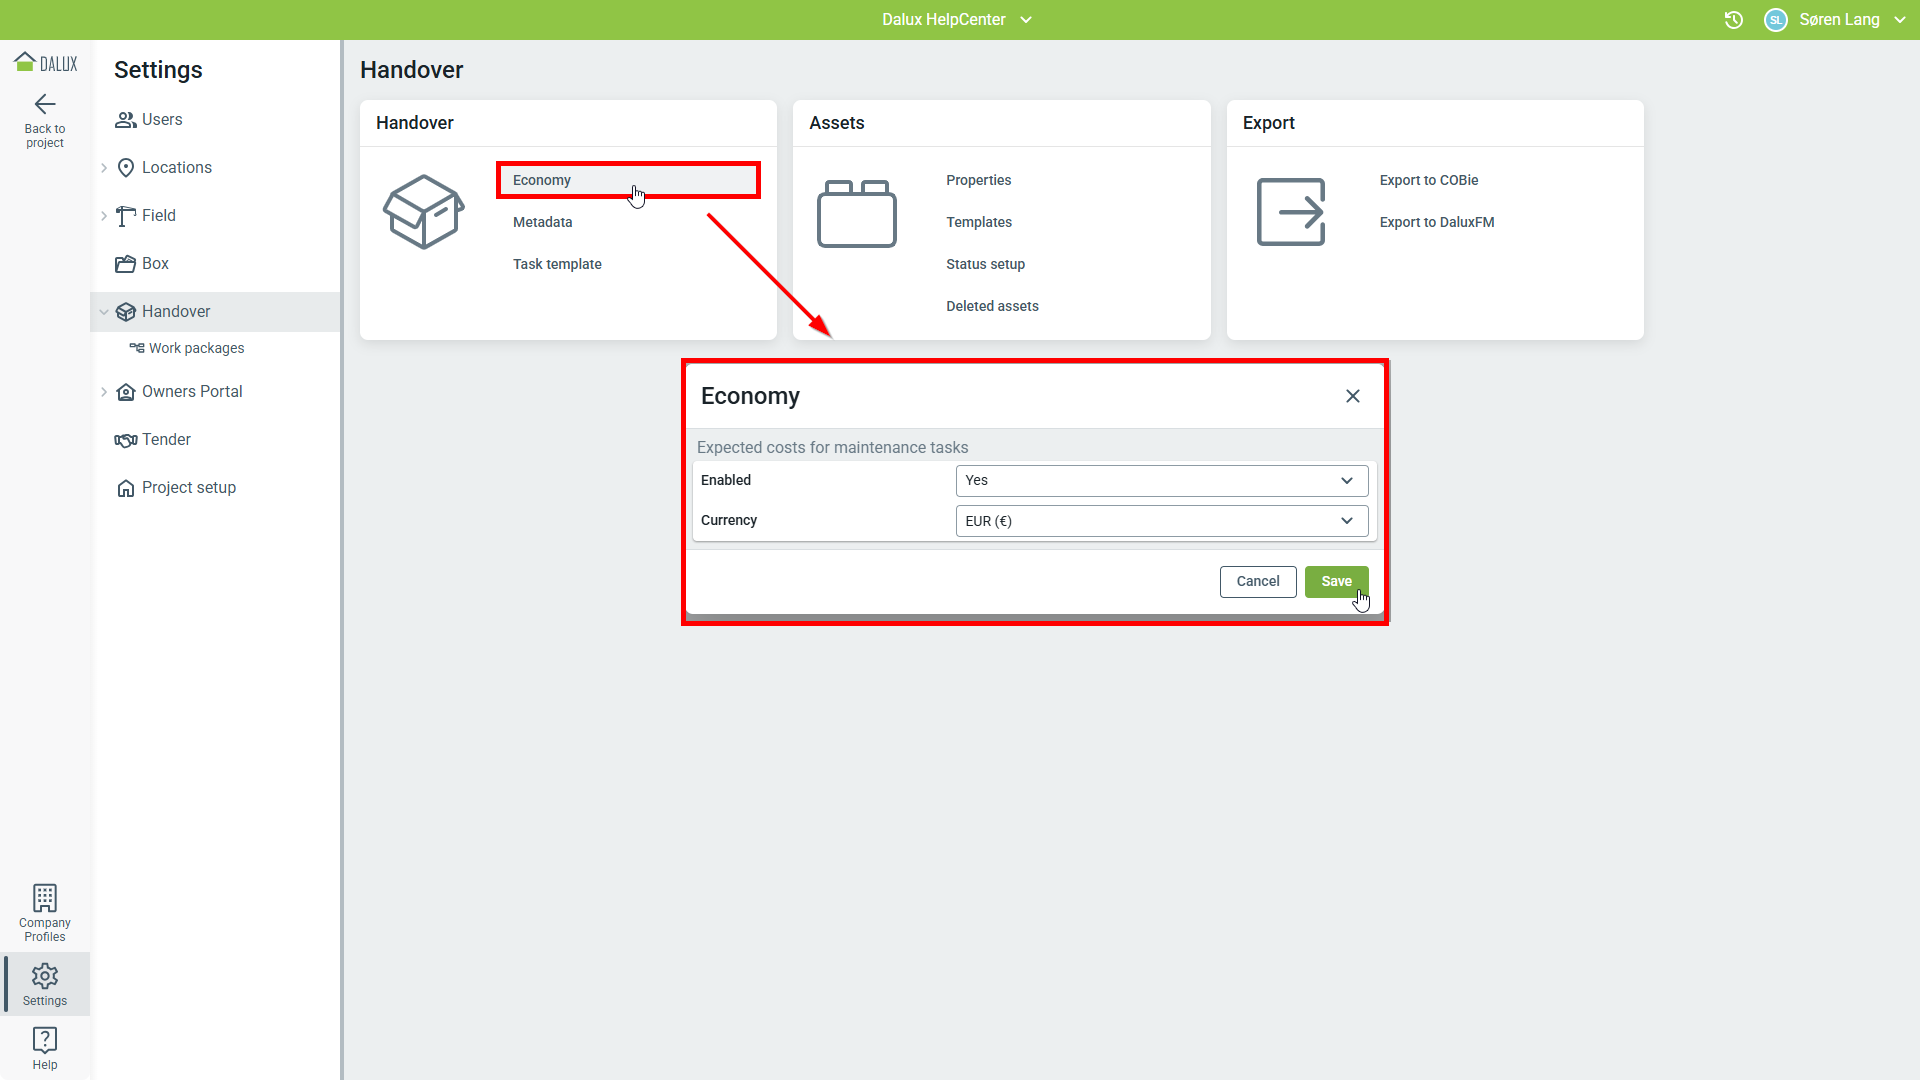Click the Back to project arrow icon
This screenshot has height=1080, width=1920.
[45, 104]
